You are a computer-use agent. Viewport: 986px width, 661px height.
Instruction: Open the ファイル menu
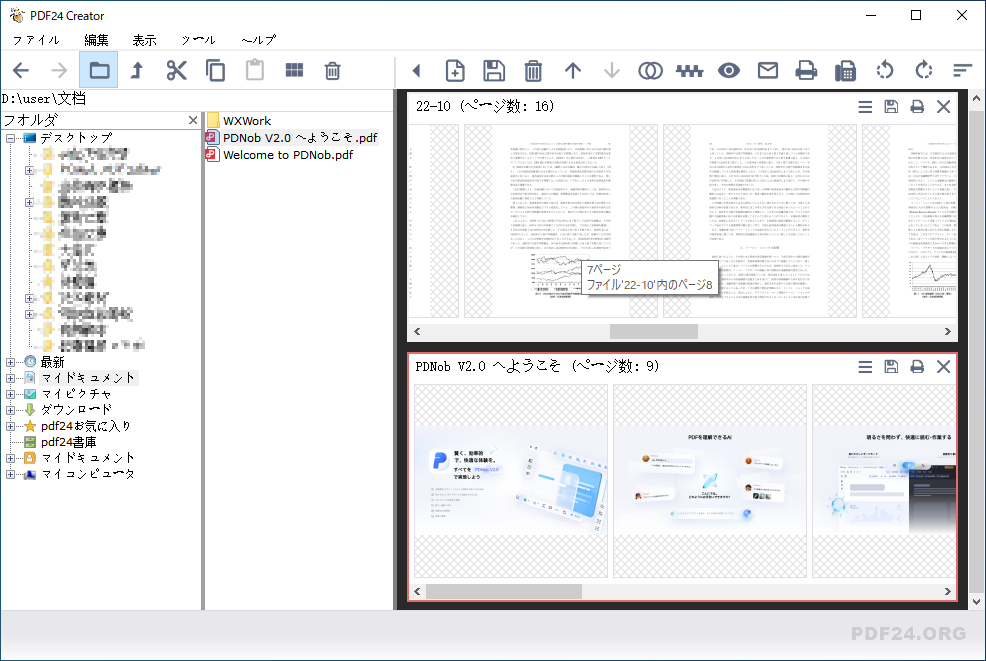[36, 40]
